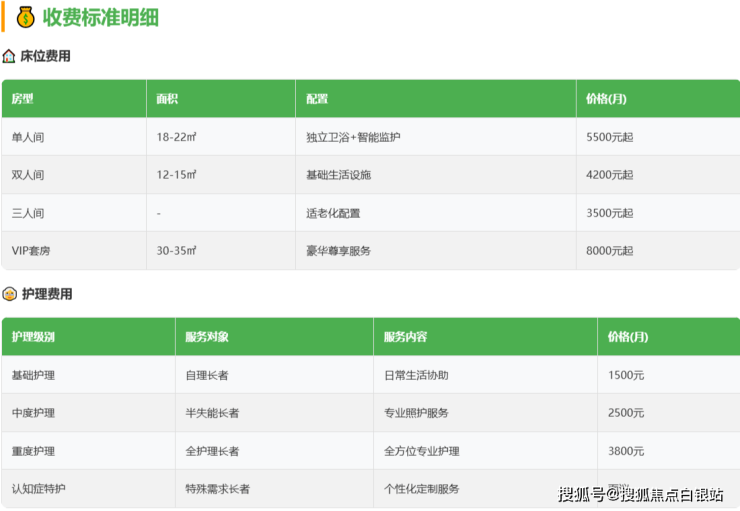Select the 基础护理 row label
This screenshot has height=511, width=740.
(x=33, y=375)
